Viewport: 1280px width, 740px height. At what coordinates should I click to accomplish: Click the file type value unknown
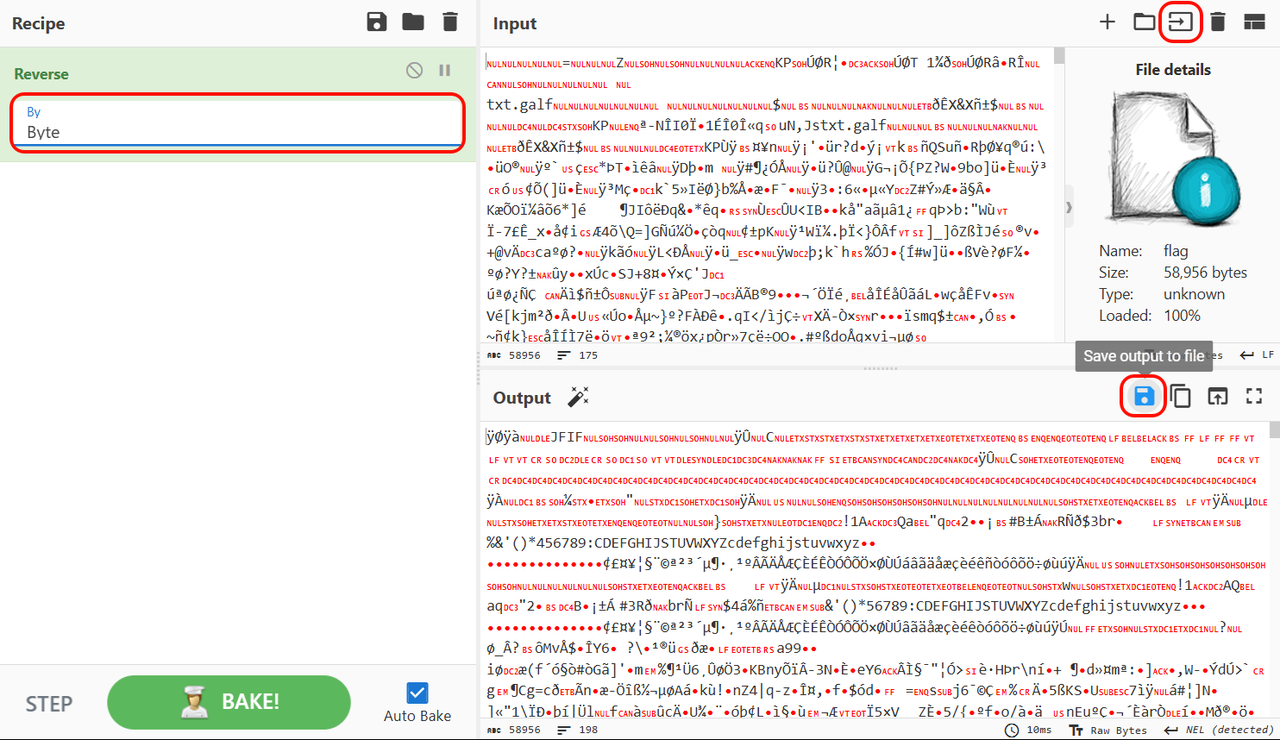(1194, 294)
